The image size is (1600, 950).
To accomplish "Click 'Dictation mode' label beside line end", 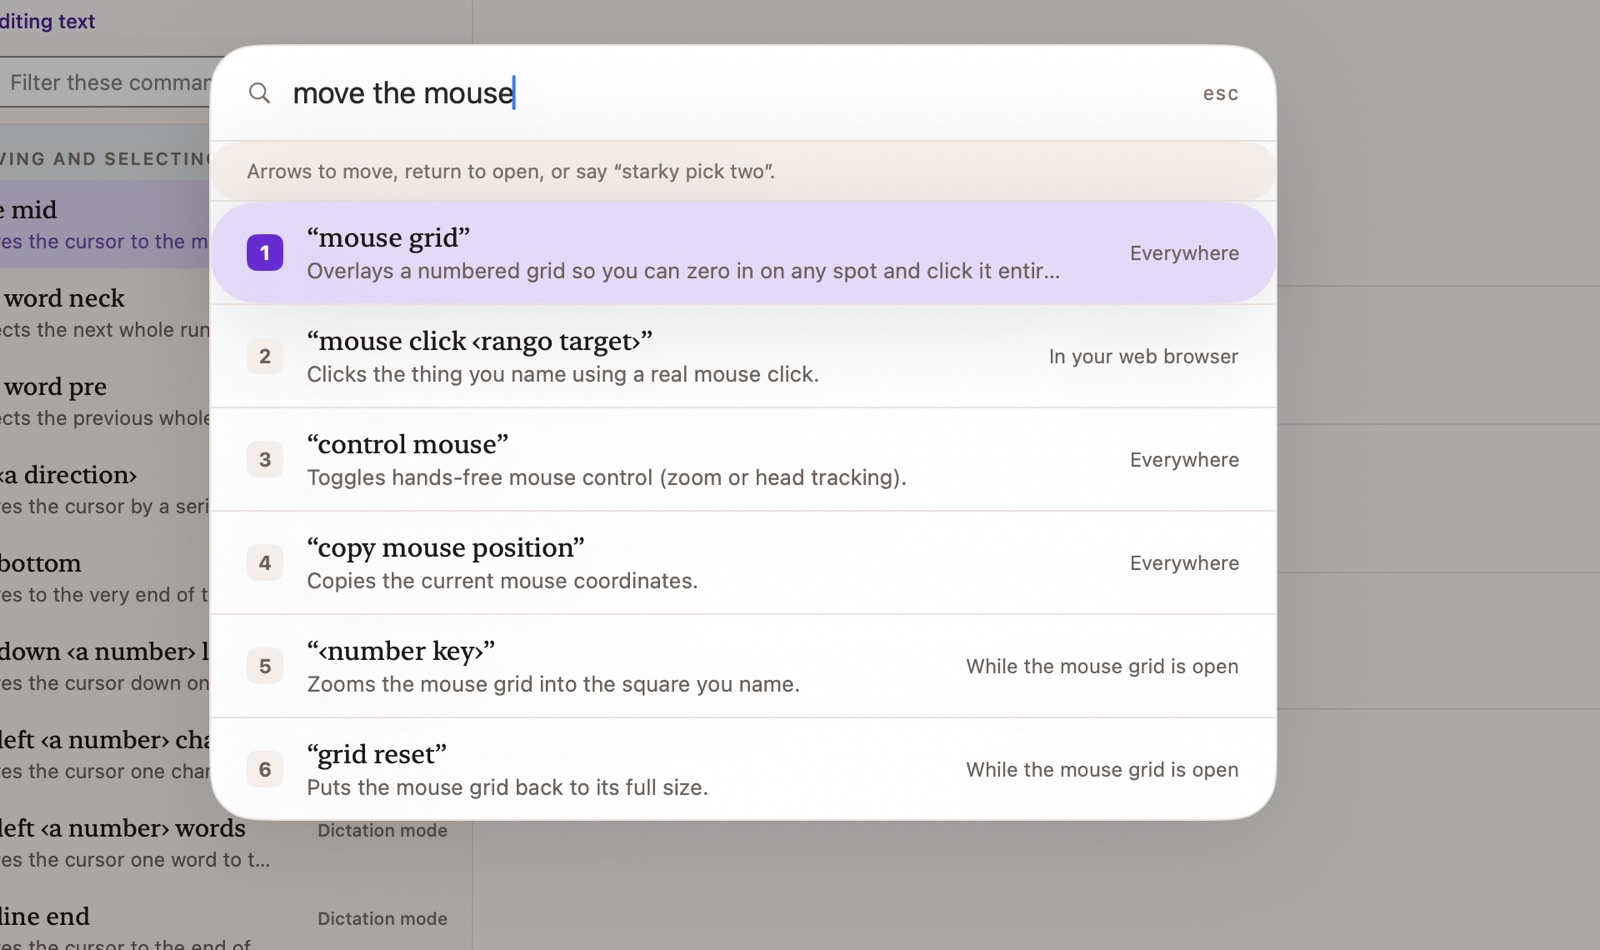I will pyautogui.click(x=382, y=918).
